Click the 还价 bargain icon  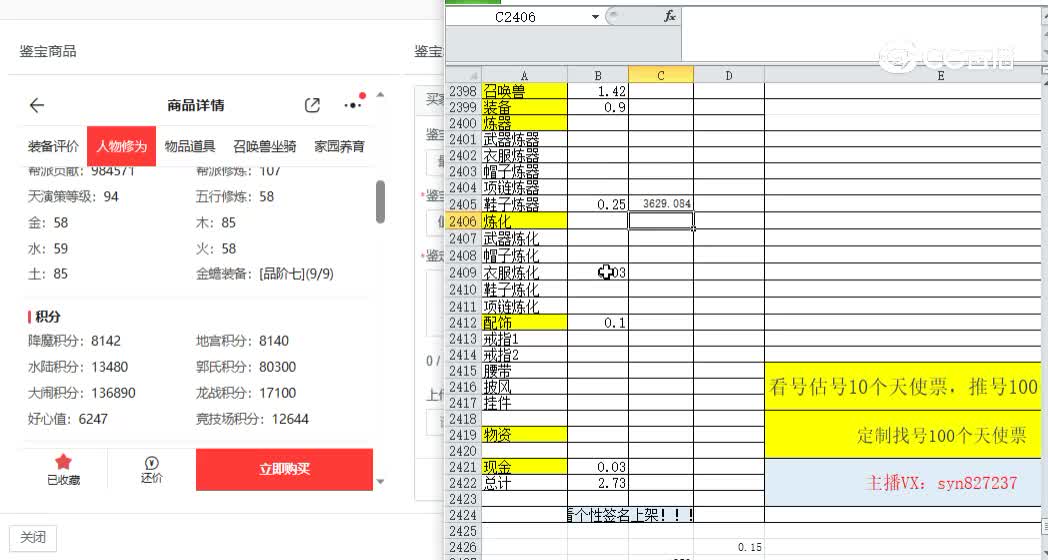(x=152, y=462)
